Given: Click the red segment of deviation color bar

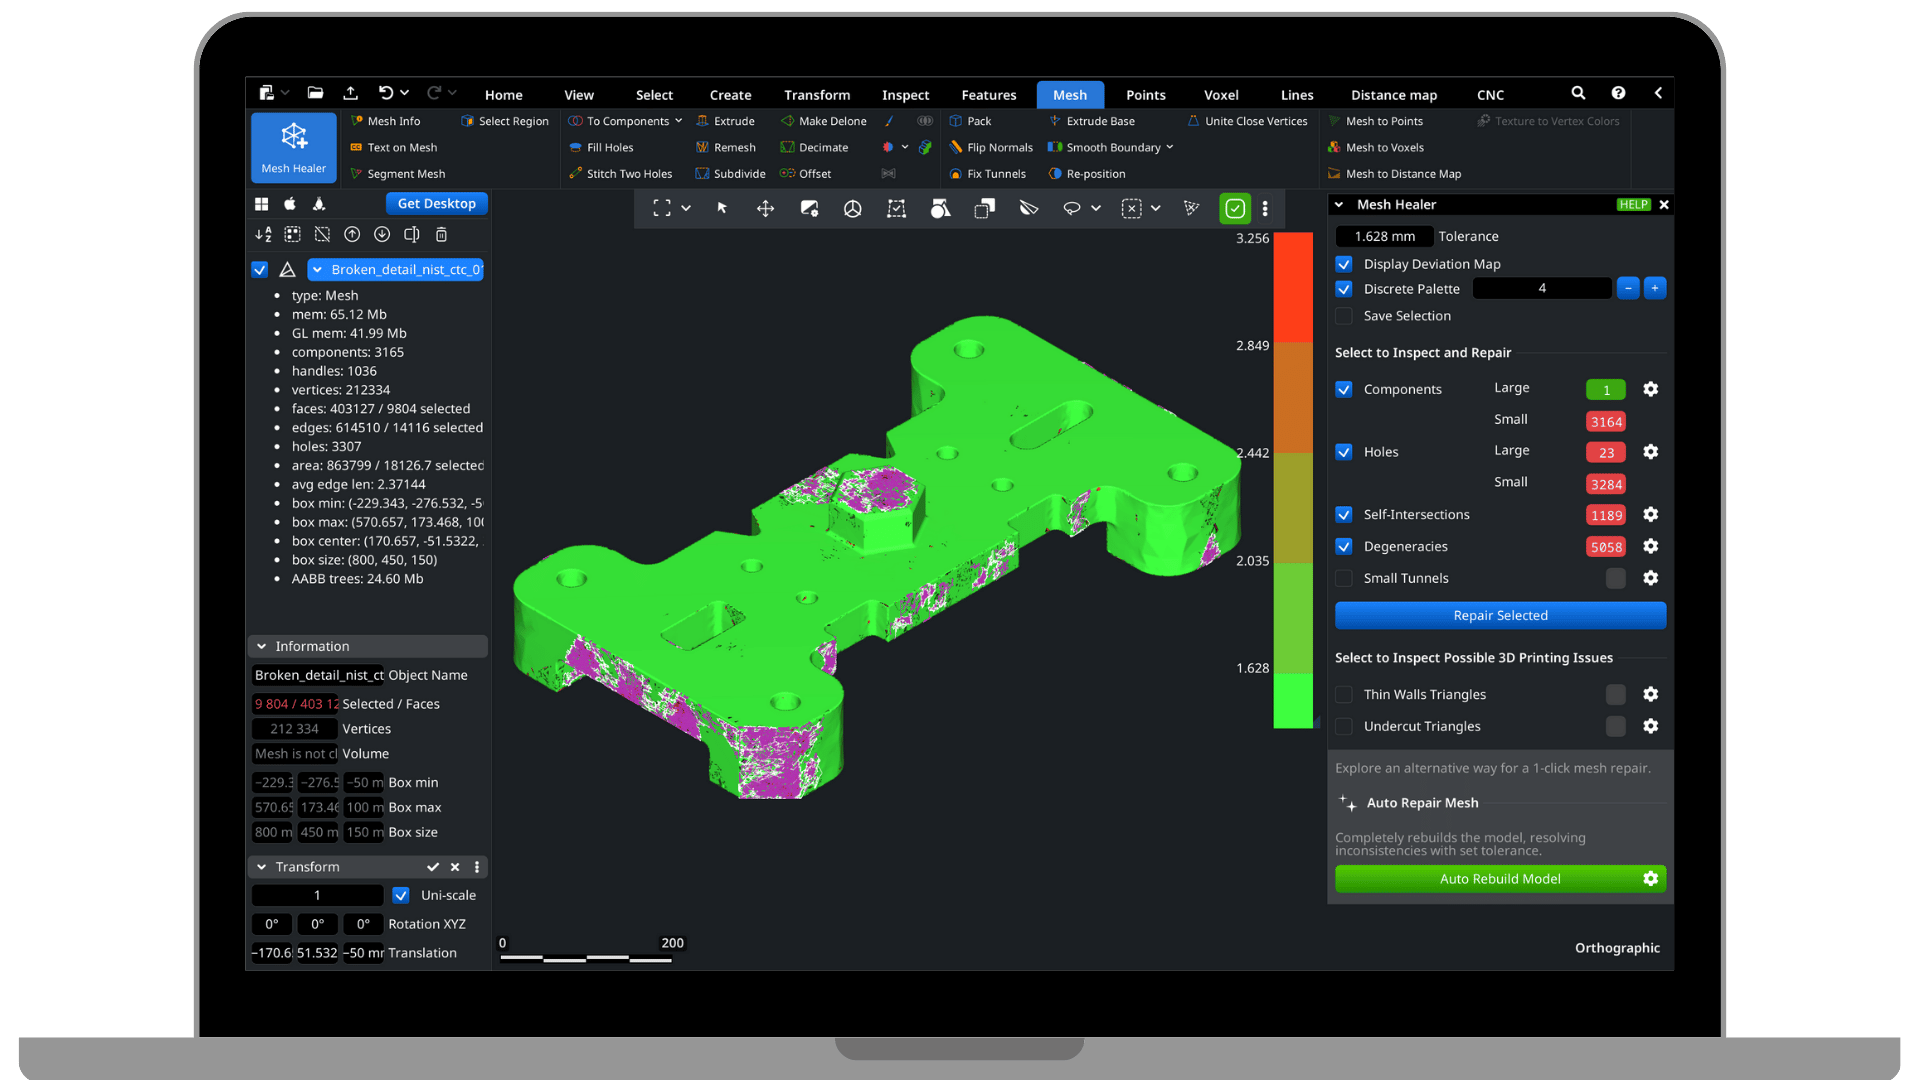Looking at the screenshot, I should (1292, 287).
